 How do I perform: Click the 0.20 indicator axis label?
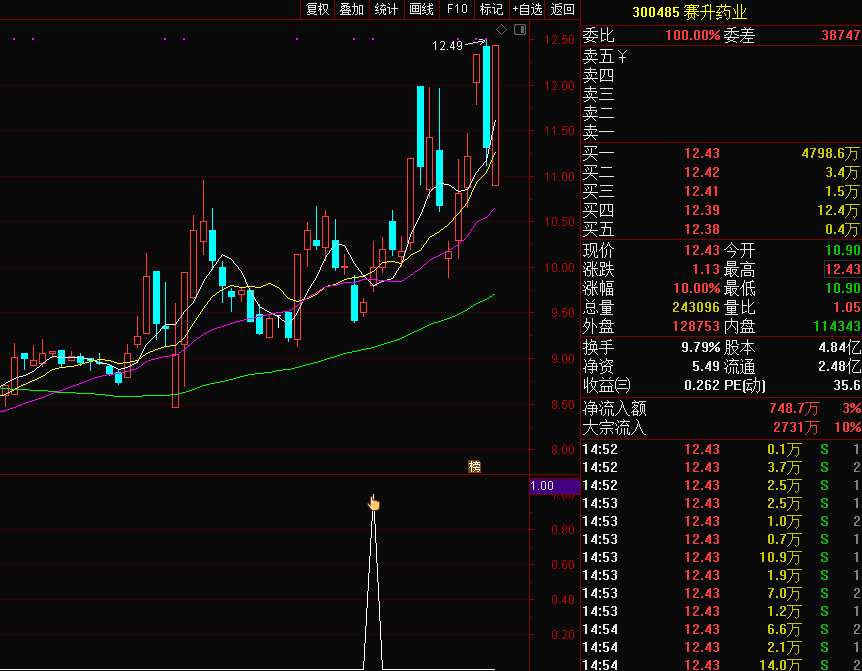point(562,635)
